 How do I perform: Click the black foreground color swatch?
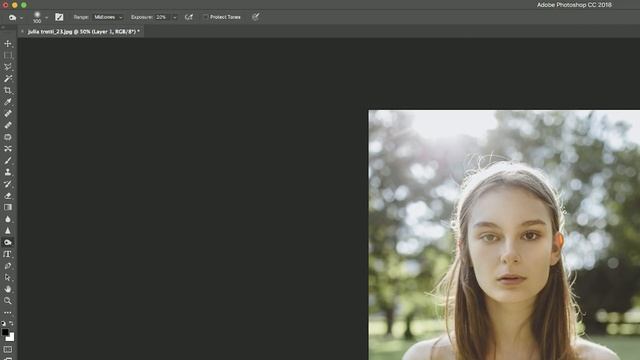(5, 332)
